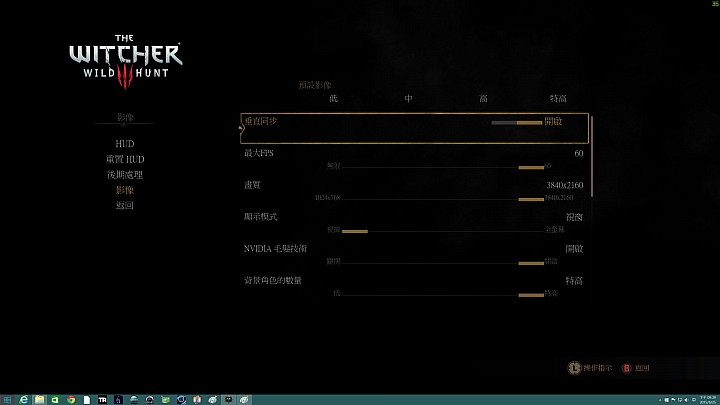Screen dimensions: 720x405
Task: Open the HUD settings menu entry
Action: click(124, 144)
